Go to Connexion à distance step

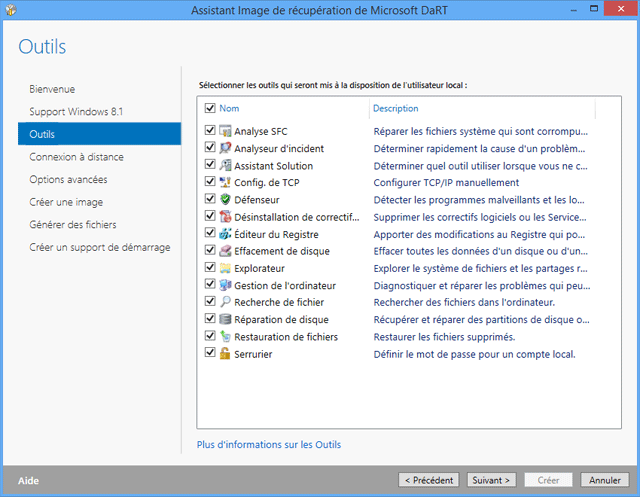[76, 157]
